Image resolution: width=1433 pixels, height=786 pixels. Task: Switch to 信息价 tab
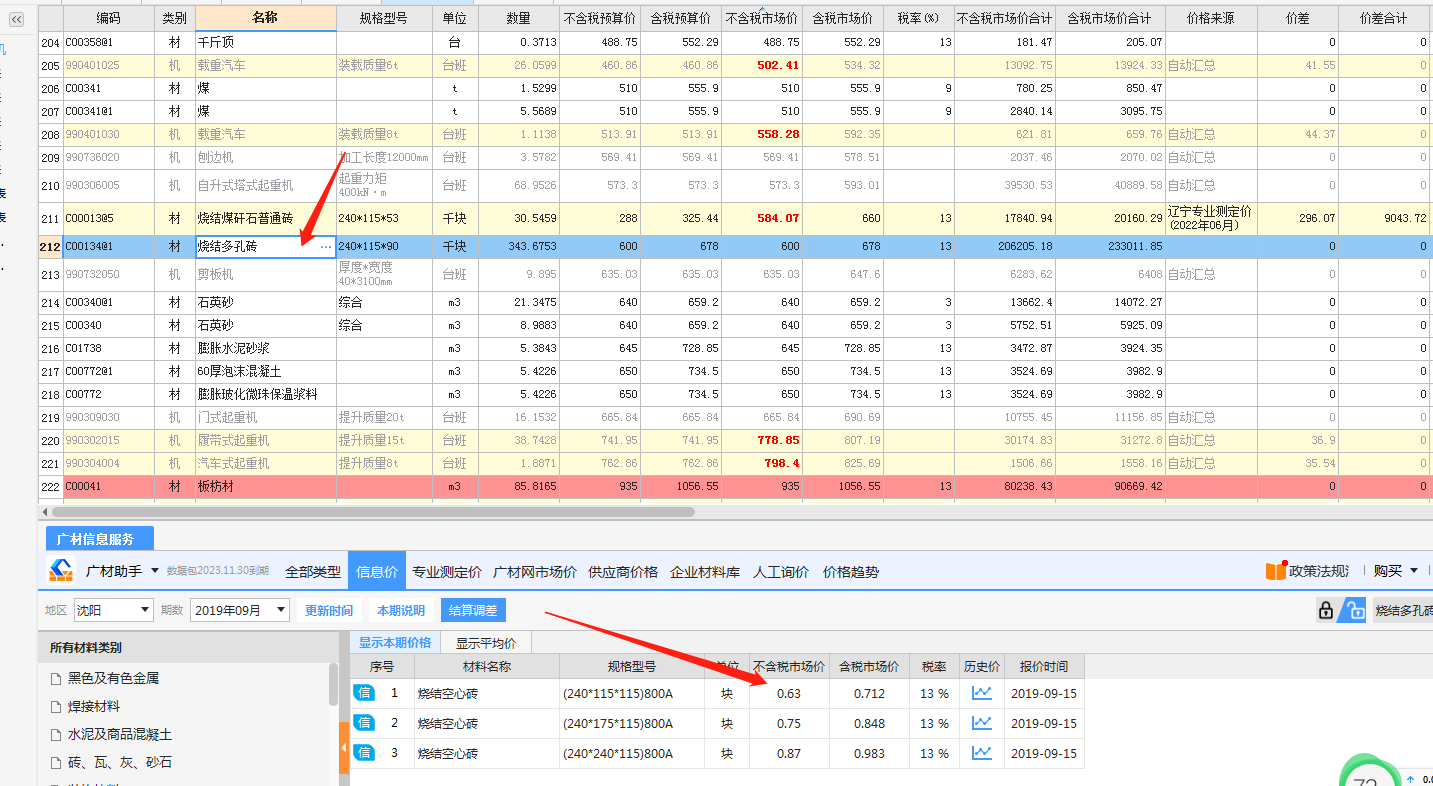(x=377, y=572)
